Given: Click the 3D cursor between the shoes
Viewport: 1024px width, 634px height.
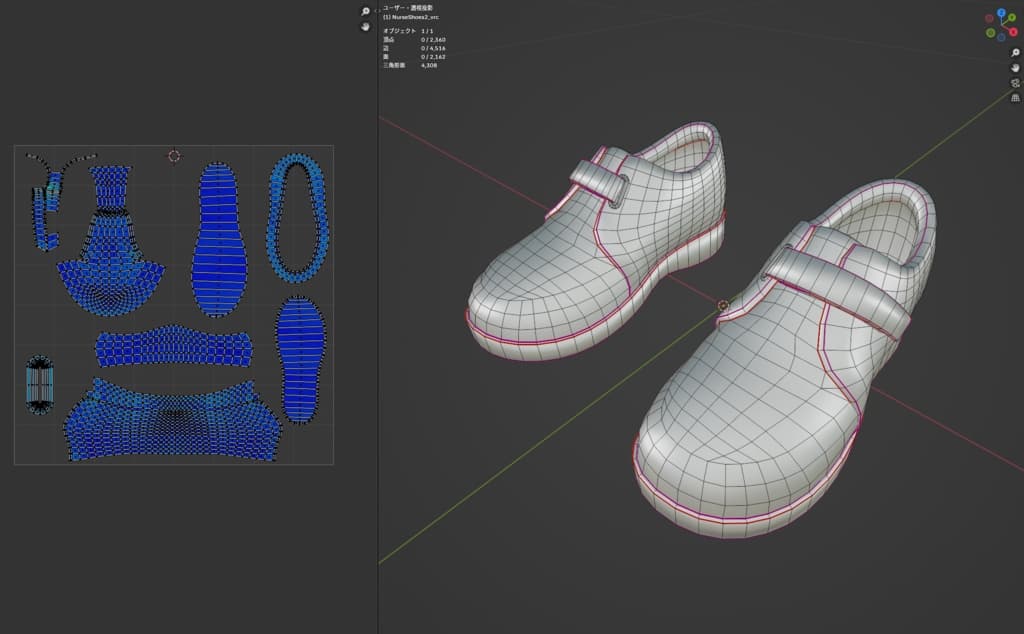Looking at the screenshot, I should click(x=724, y=305).
